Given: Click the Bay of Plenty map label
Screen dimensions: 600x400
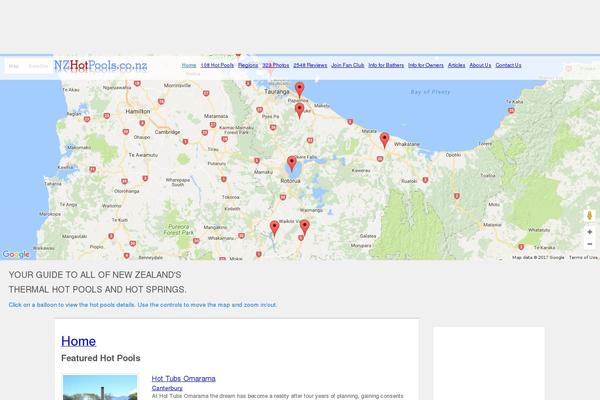Looking at the screenshot, I should click(x=430, y=92).
